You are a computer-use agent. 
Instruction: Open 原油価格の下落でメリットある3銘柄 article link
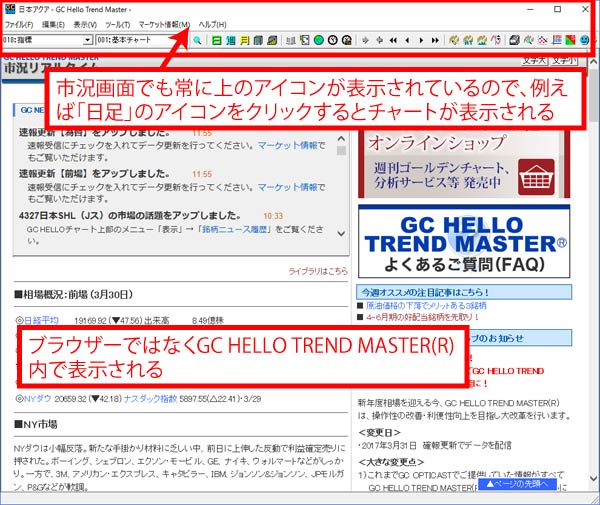426,305
